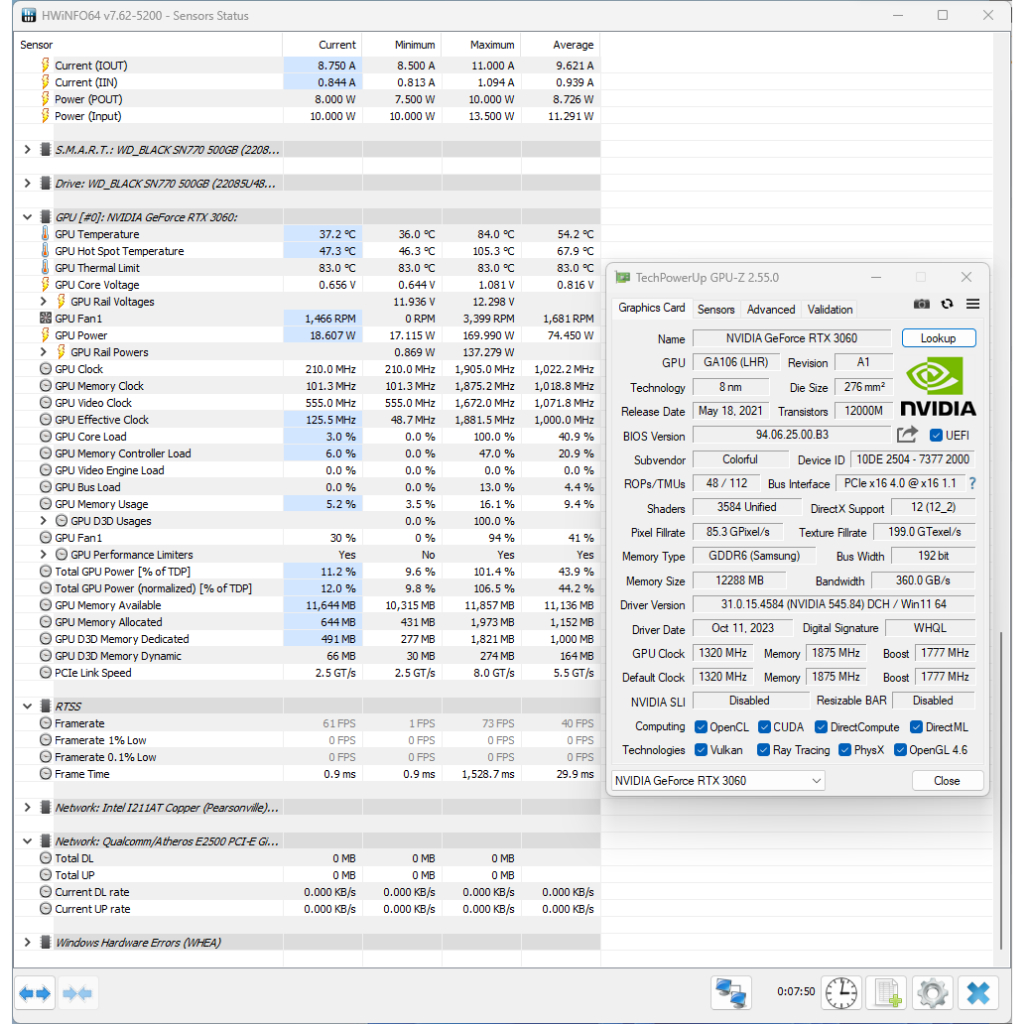
Task: Expand the Windows Hardware Errors (WHEA) group
Action: point(27,942)
